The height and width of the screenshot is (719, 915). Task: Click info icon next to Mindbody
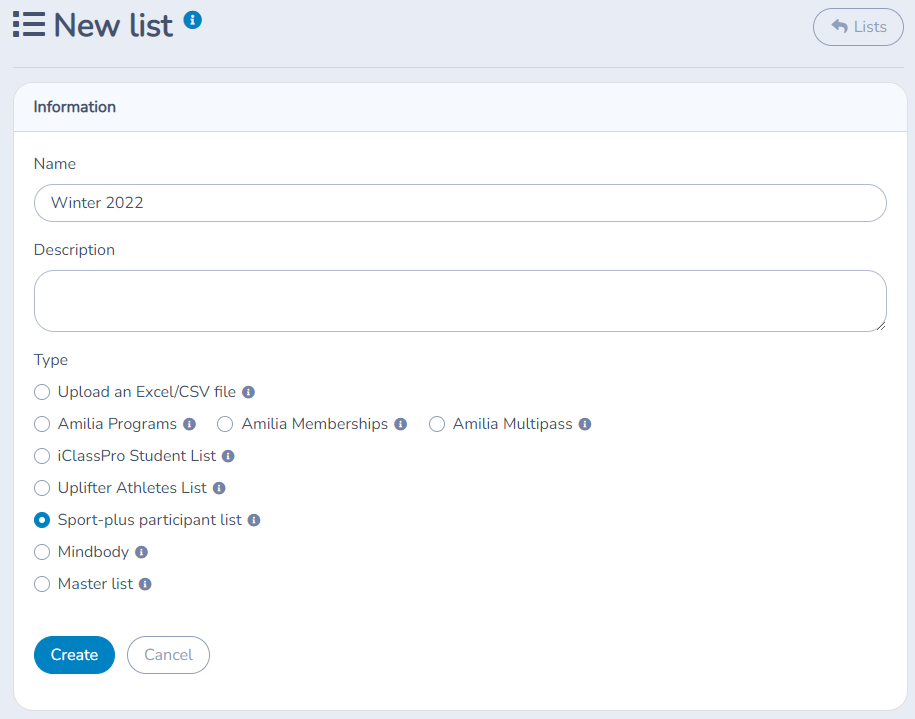(x=141, y=552)
